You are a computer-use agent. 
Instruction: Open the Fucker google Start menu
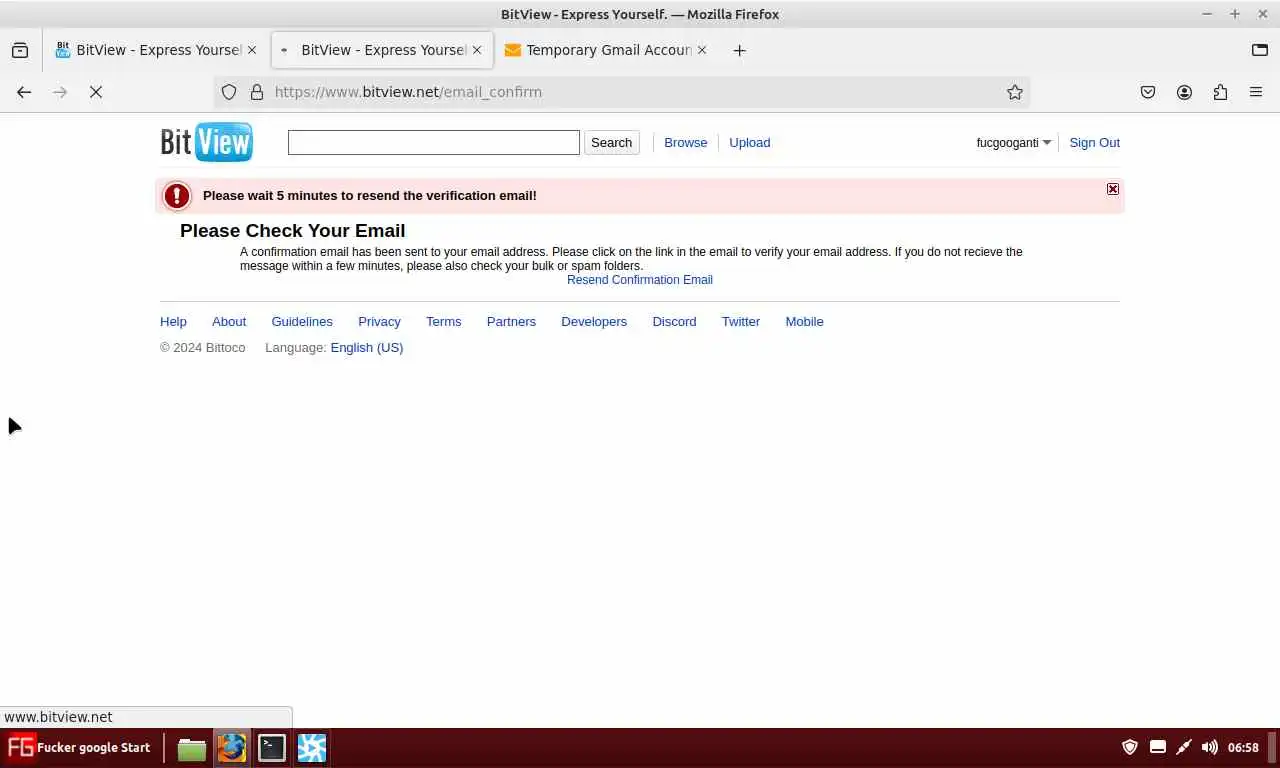pos(80,747)
